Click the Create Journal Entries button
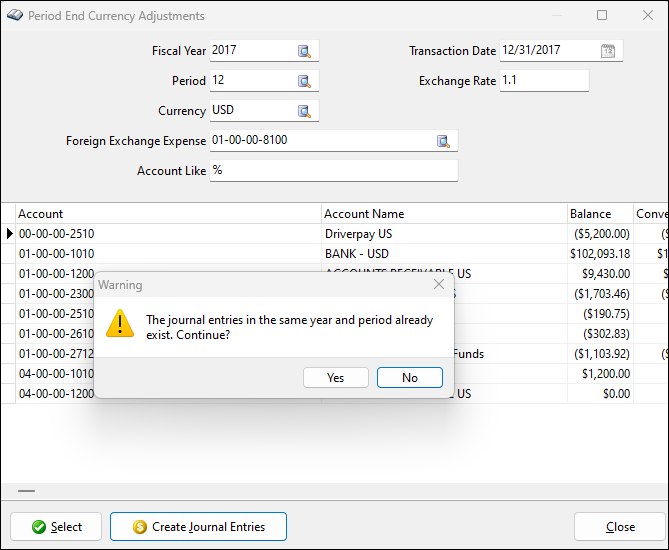 [x=198, y=527]
